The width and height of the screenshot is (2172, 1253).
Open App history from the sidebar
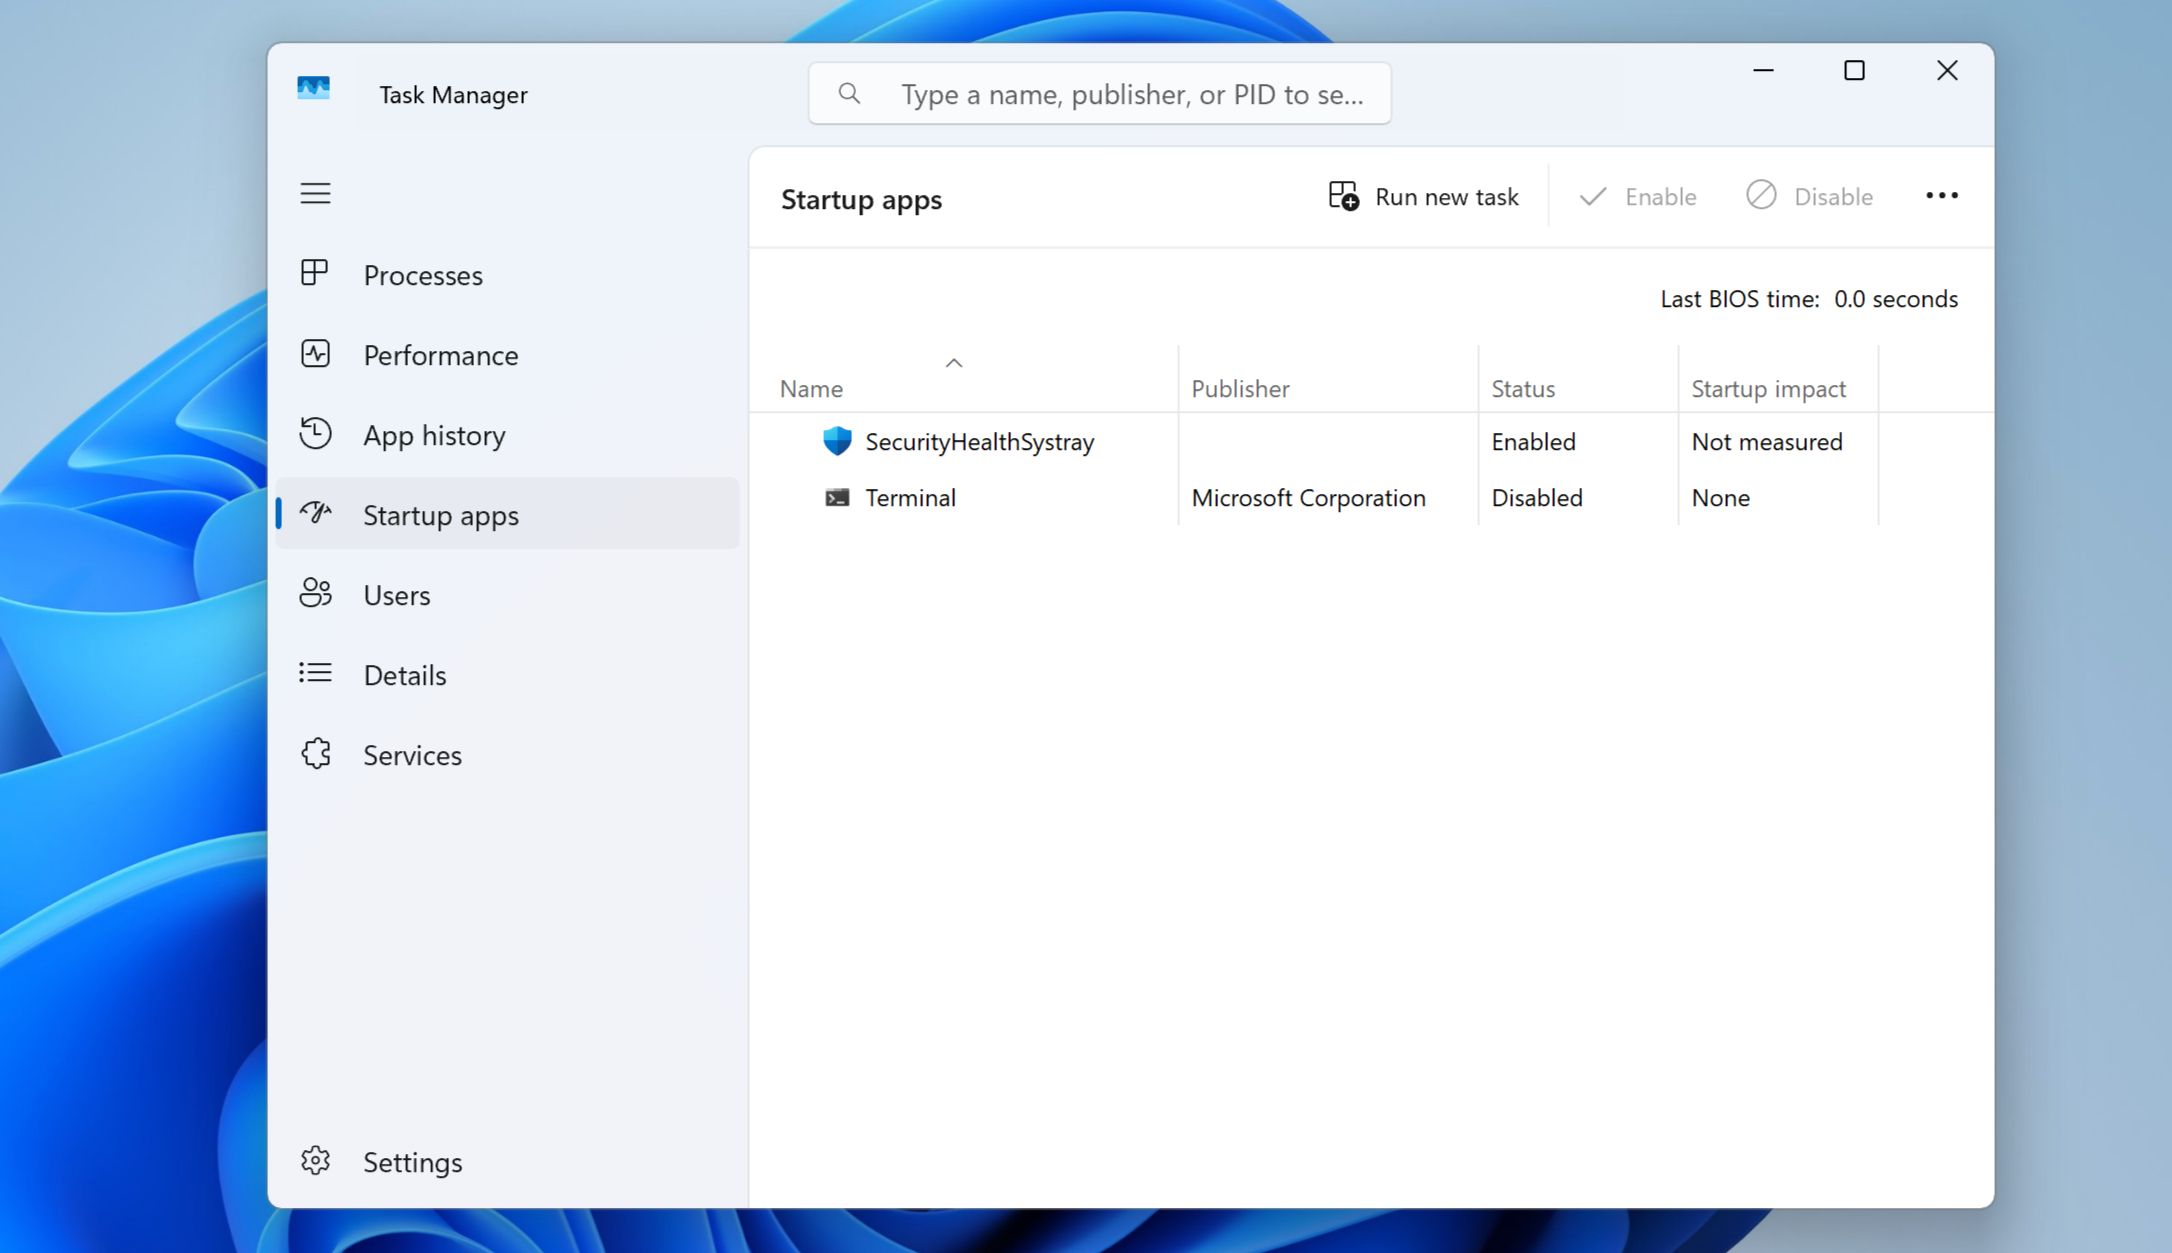click(315, 434)
